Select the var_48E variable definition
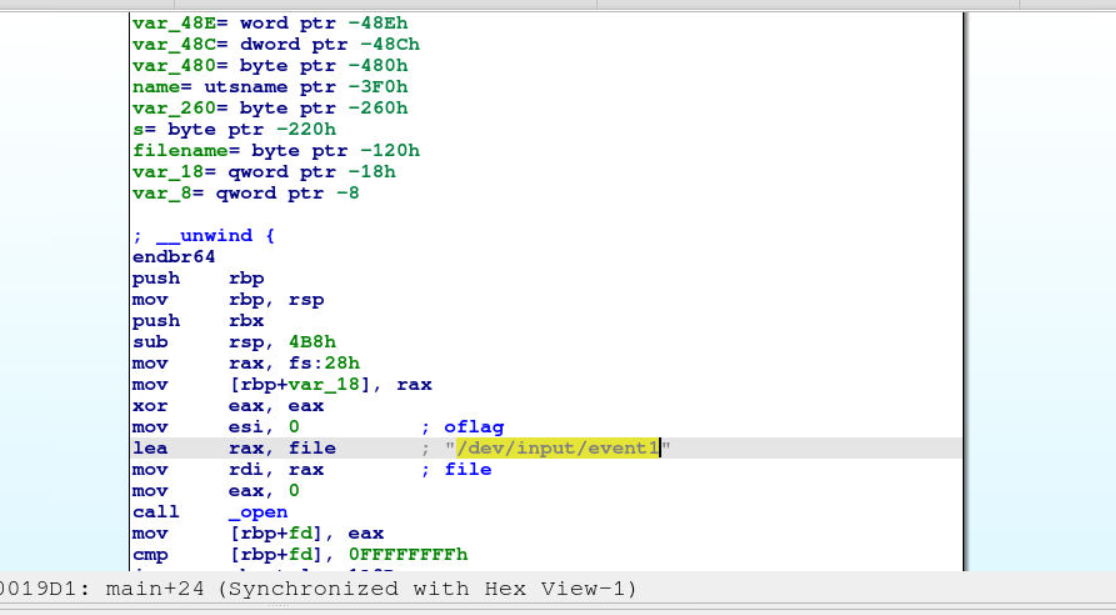This screenshot has width=1116, height=615. point(270,23)
